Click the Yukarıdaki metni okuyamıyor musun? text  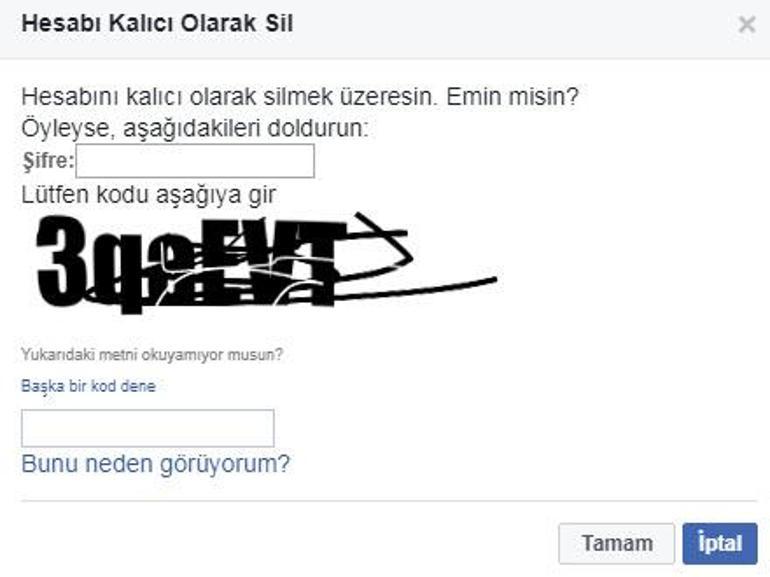tap(152, 355)
